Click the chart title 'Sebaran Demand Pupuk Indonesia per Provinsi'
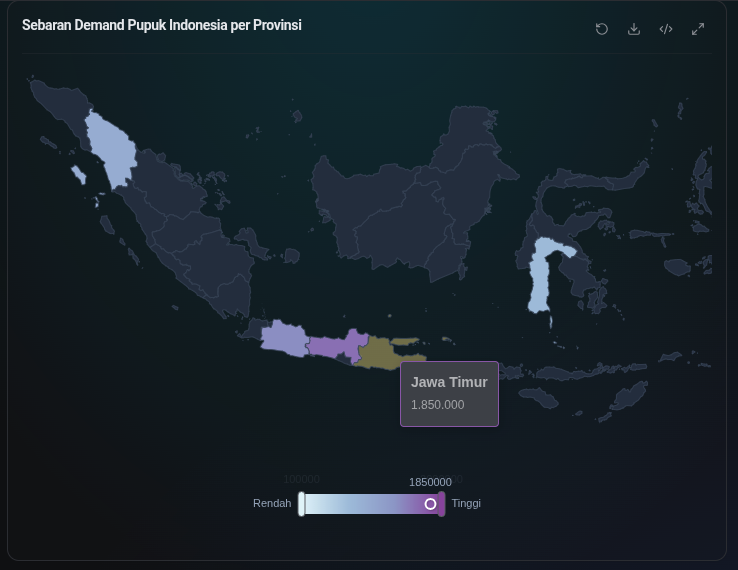The height and width of the screenshot is (570, 738). (162, 25)
